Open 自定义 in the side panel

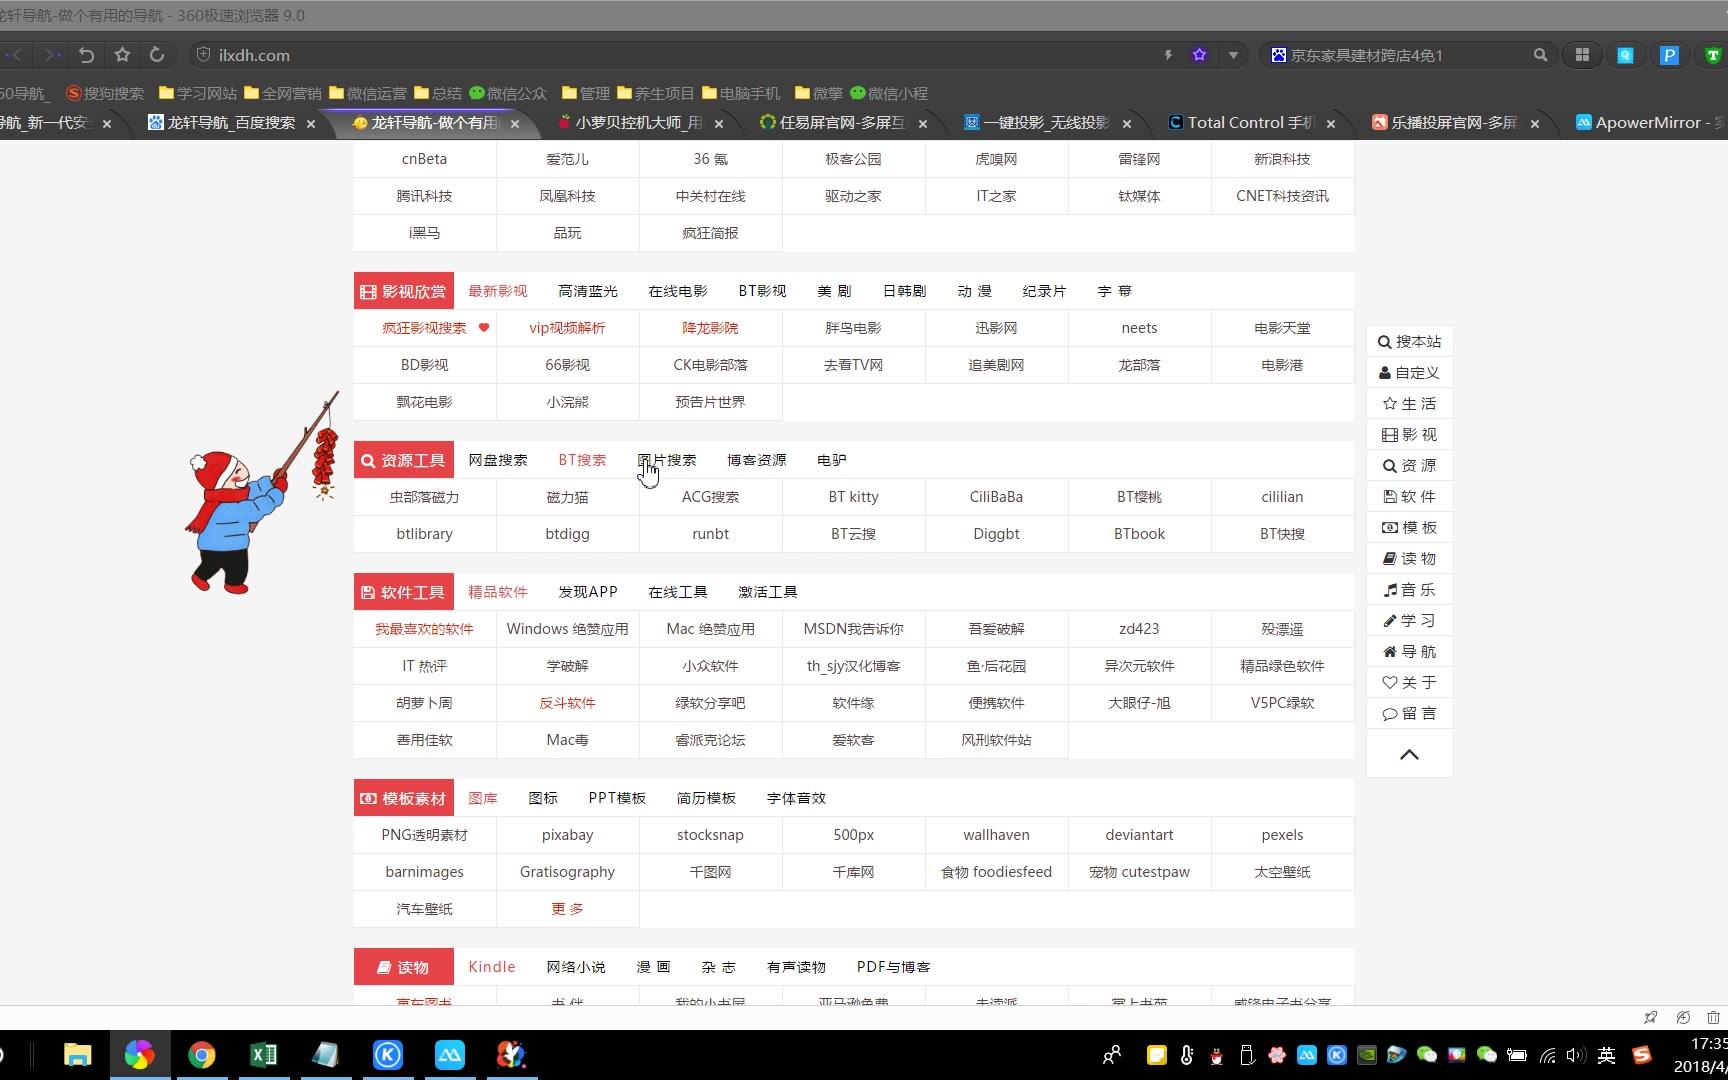coord(1409,373)
